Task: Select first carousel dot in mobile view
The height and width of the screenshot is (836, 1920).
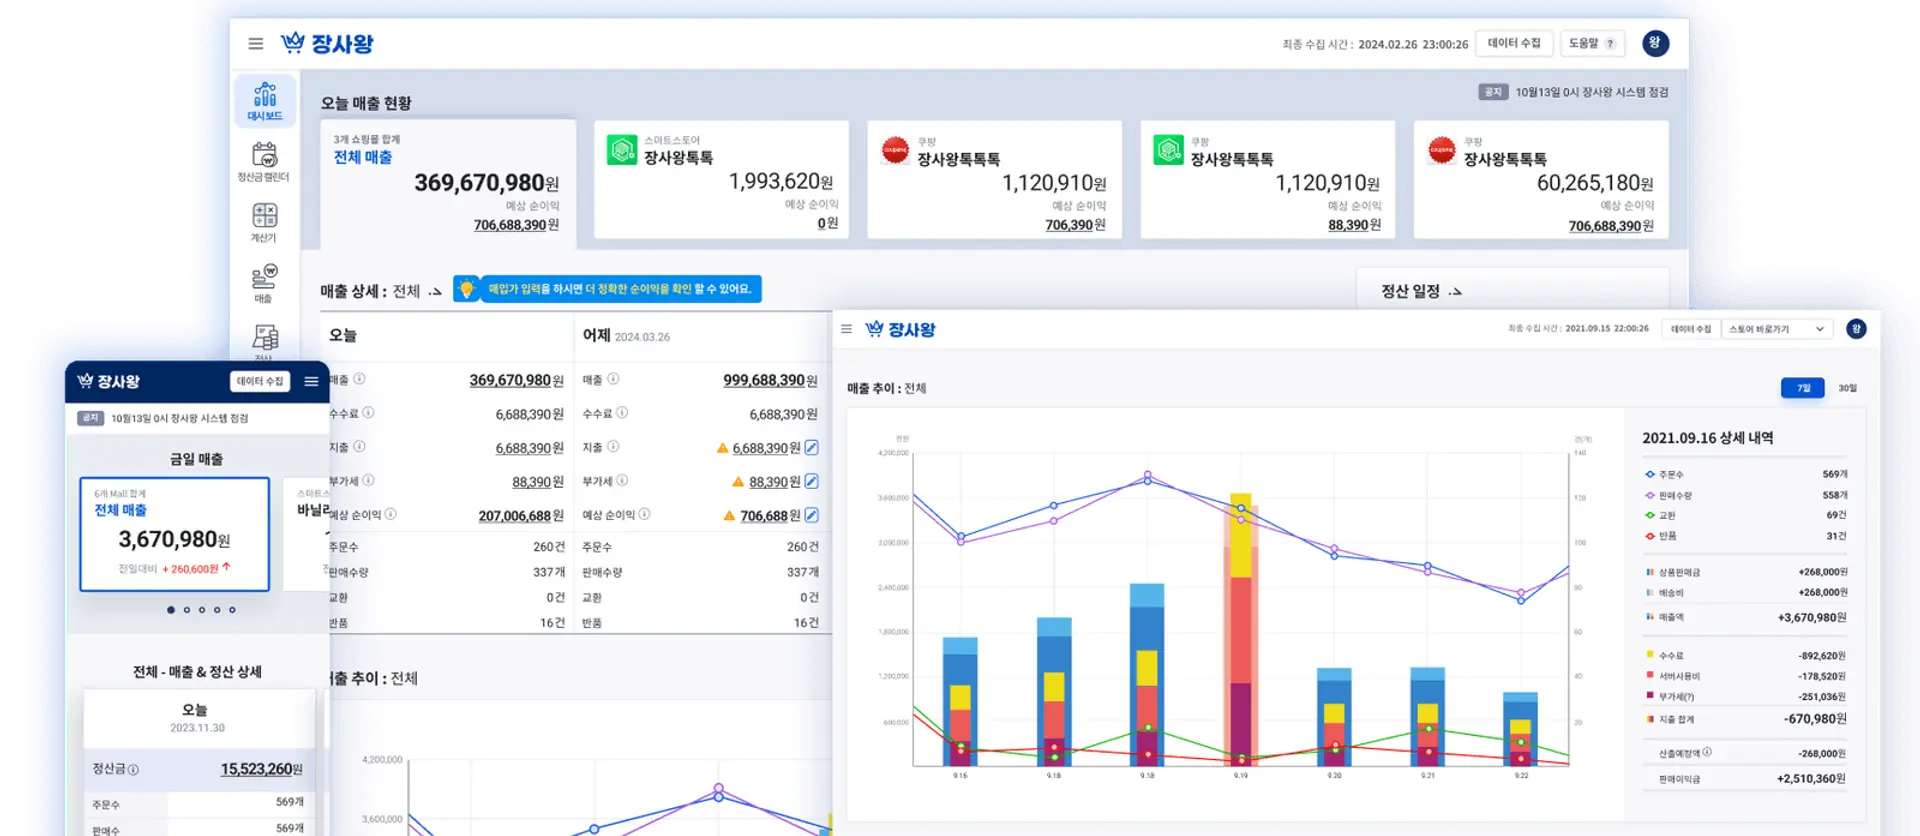Action: 171,610
